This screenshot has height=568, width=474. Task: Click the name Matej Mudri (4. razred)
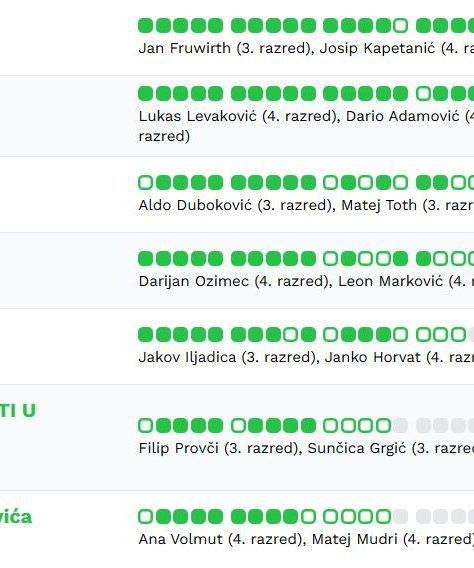click(393, 539)
